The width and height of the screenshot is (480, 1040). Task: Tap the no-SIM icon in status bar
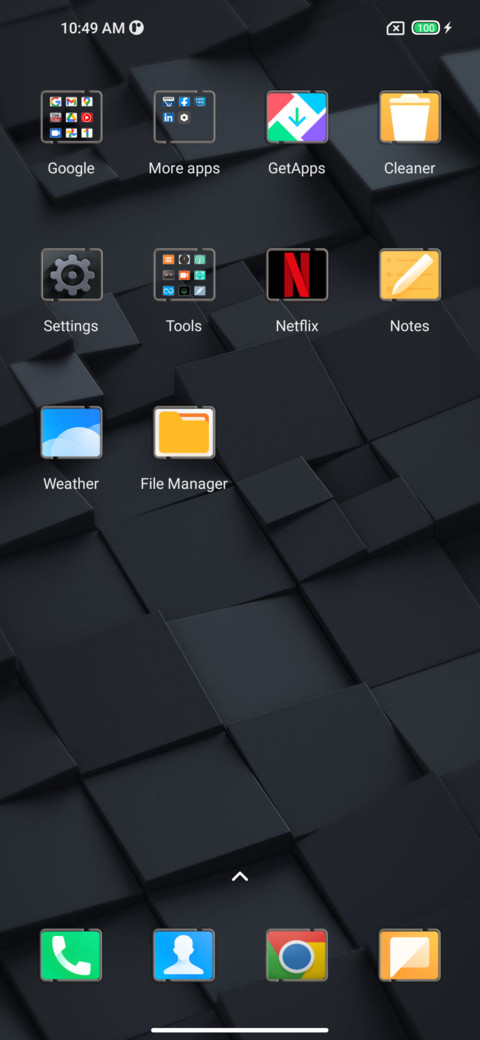click(395, 28)
